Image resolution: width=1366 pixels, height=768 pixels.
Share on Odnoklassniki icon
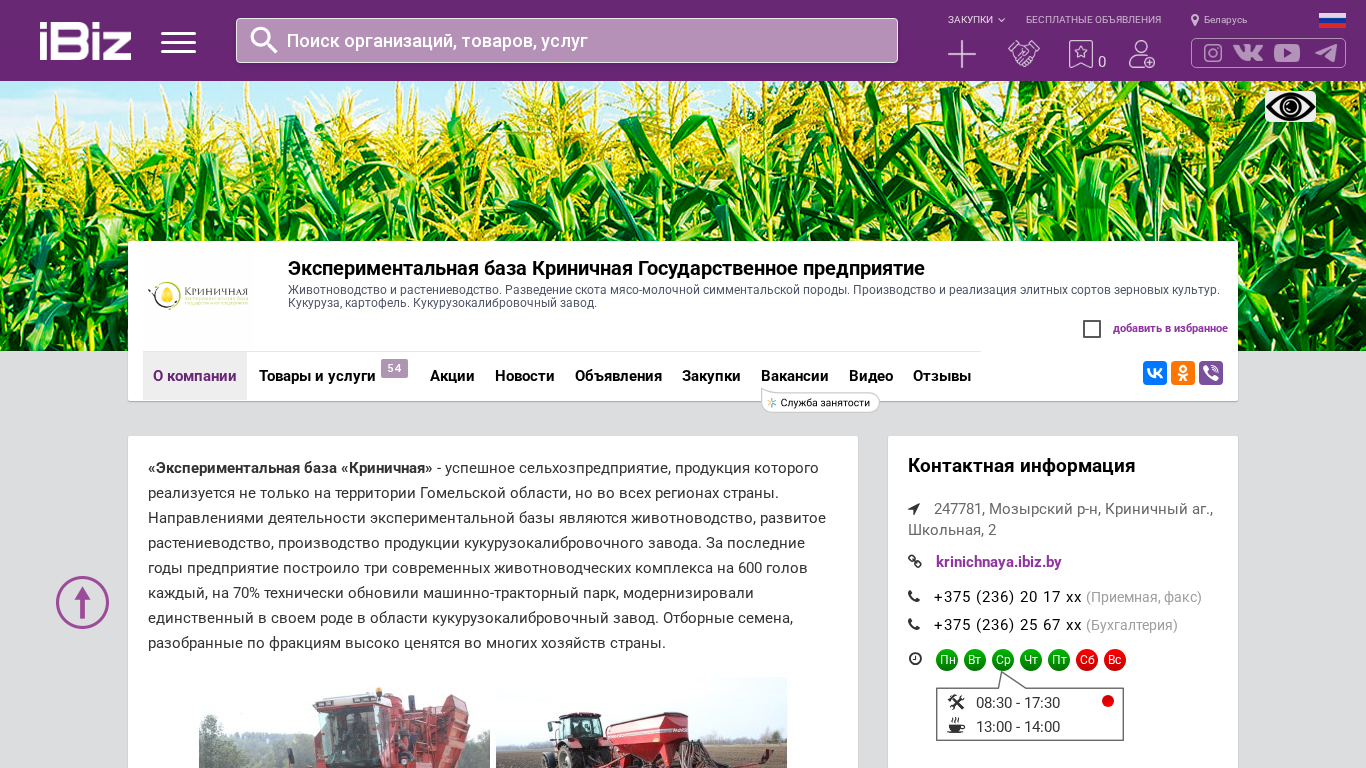(1183, 373)
